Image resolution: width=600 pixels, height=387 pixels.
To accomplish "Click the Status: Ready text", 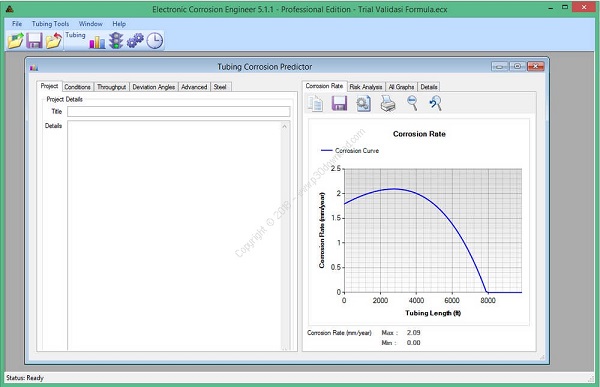I will click(25, 378).
